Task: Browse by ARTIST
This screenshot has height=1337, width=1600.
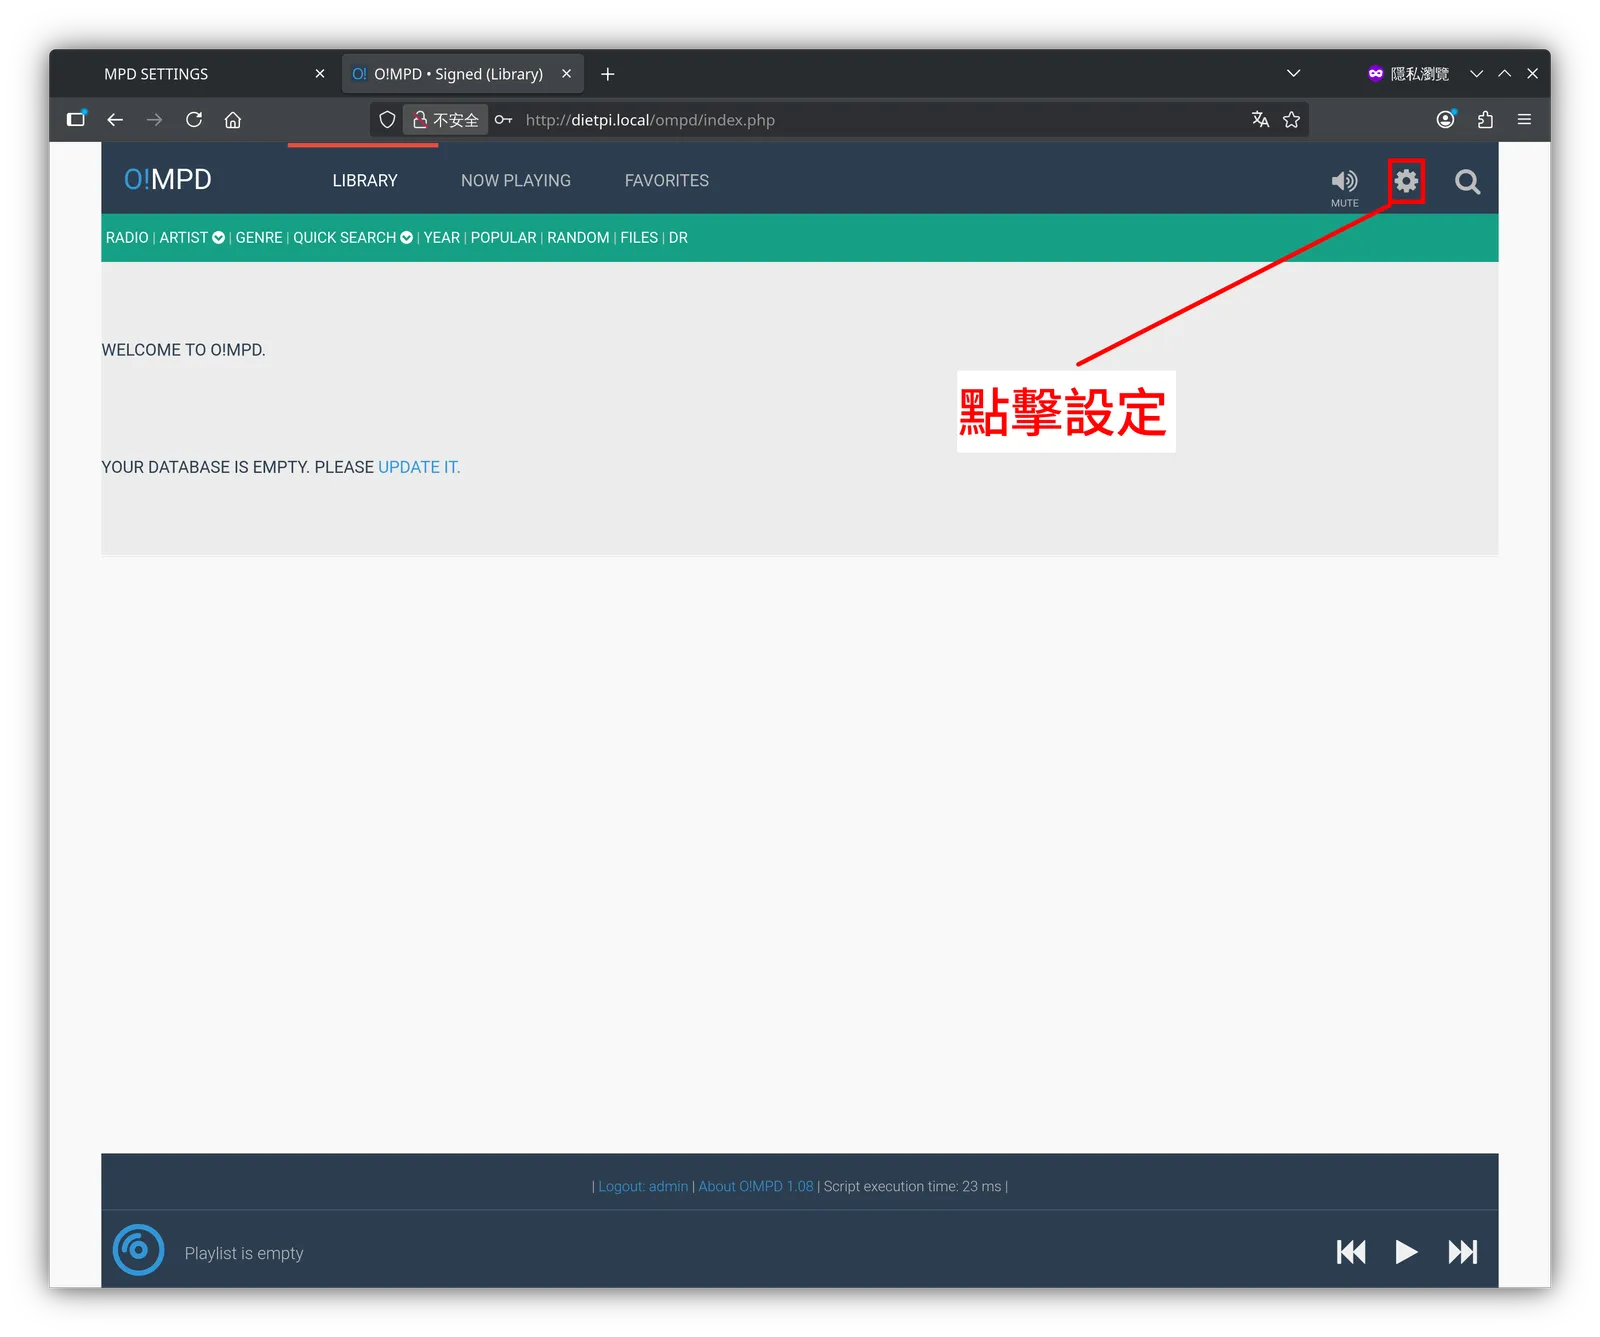Action: 184,238
